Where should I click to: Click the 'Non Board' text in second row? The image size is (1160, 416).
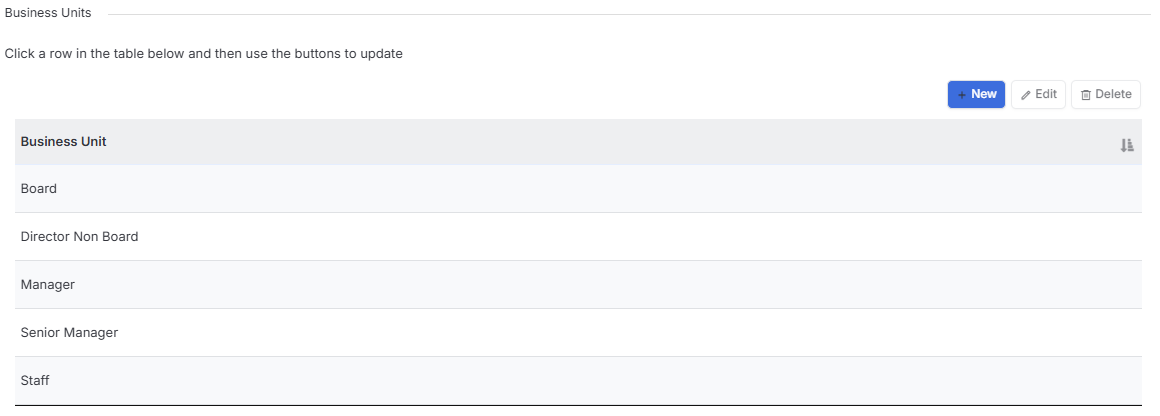[106, 237]
